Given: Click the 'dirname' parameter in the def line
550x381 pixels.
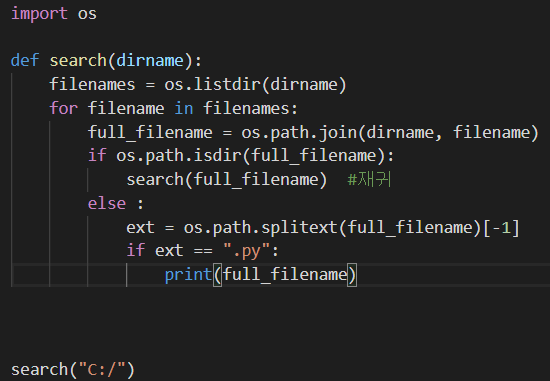Looking at the screenshot, I should tap(150, 60).
